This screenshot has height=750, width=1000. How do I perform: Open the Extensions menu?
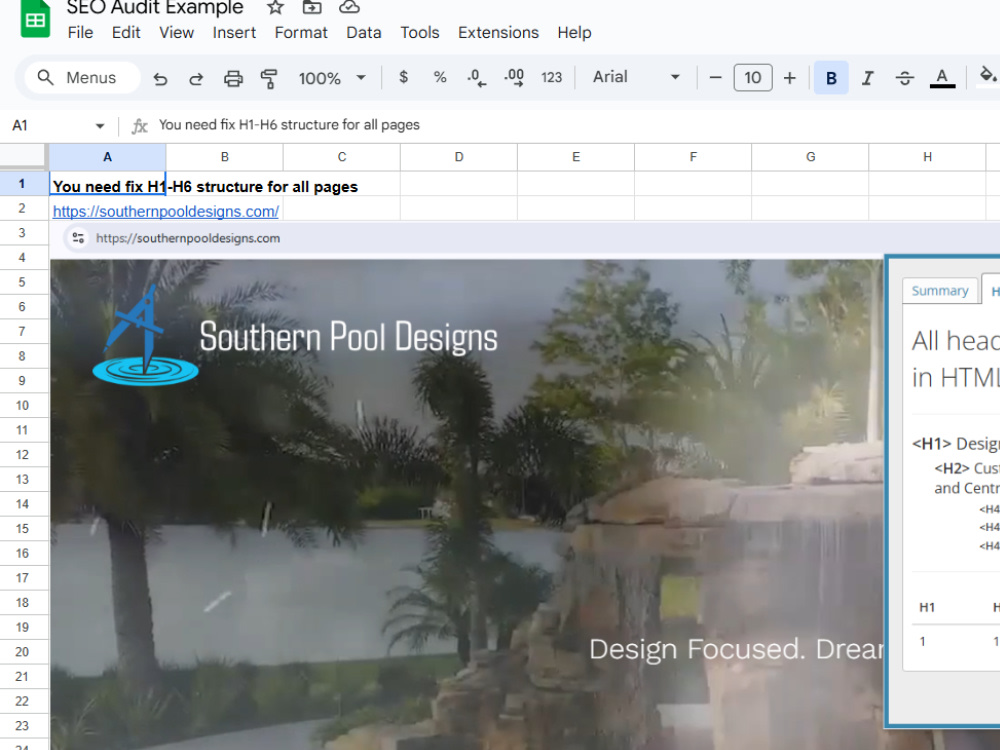(498, 33)
